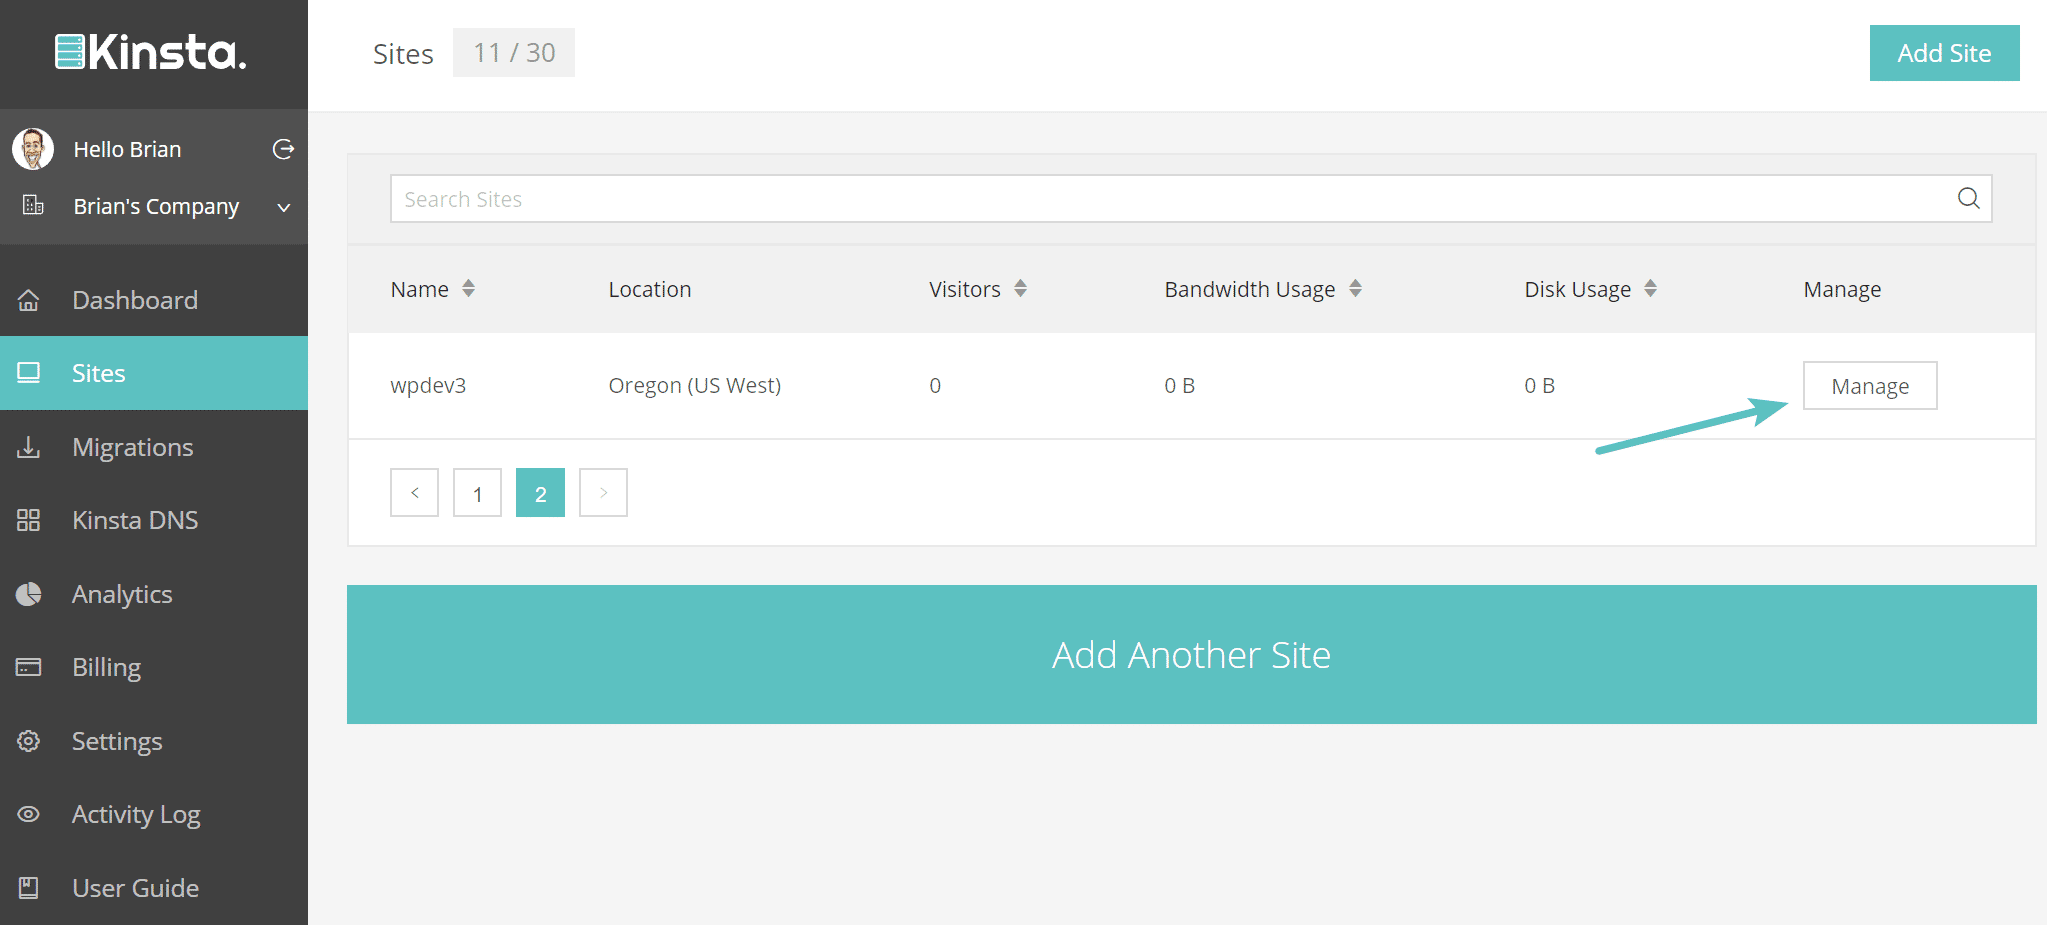Expand the Brian's Company dropdown chevron
The height and width of the screenshot is (925, 2047).
pyautogui.click(x=284, y=207)
